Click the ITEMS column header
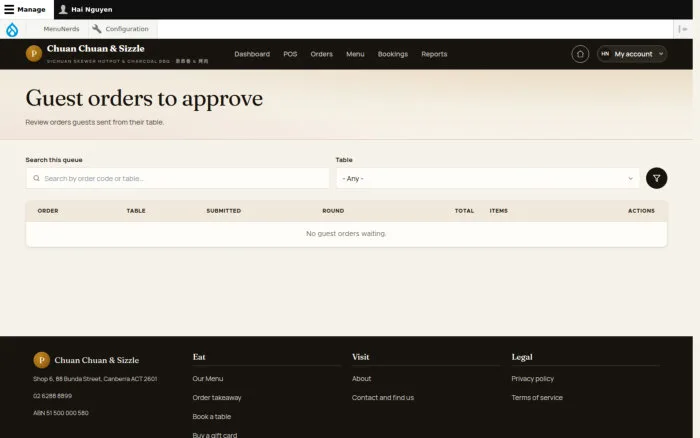This screenshot has height=438, width=700. tap(499, 211)
